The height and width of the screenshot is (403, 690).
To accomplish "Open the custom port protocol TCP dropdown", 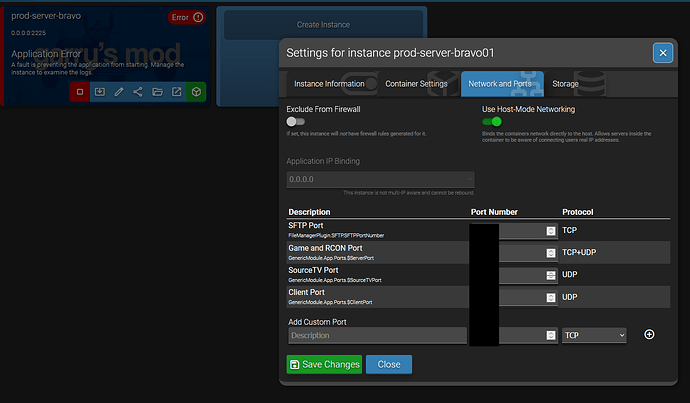I will [594, 335].
